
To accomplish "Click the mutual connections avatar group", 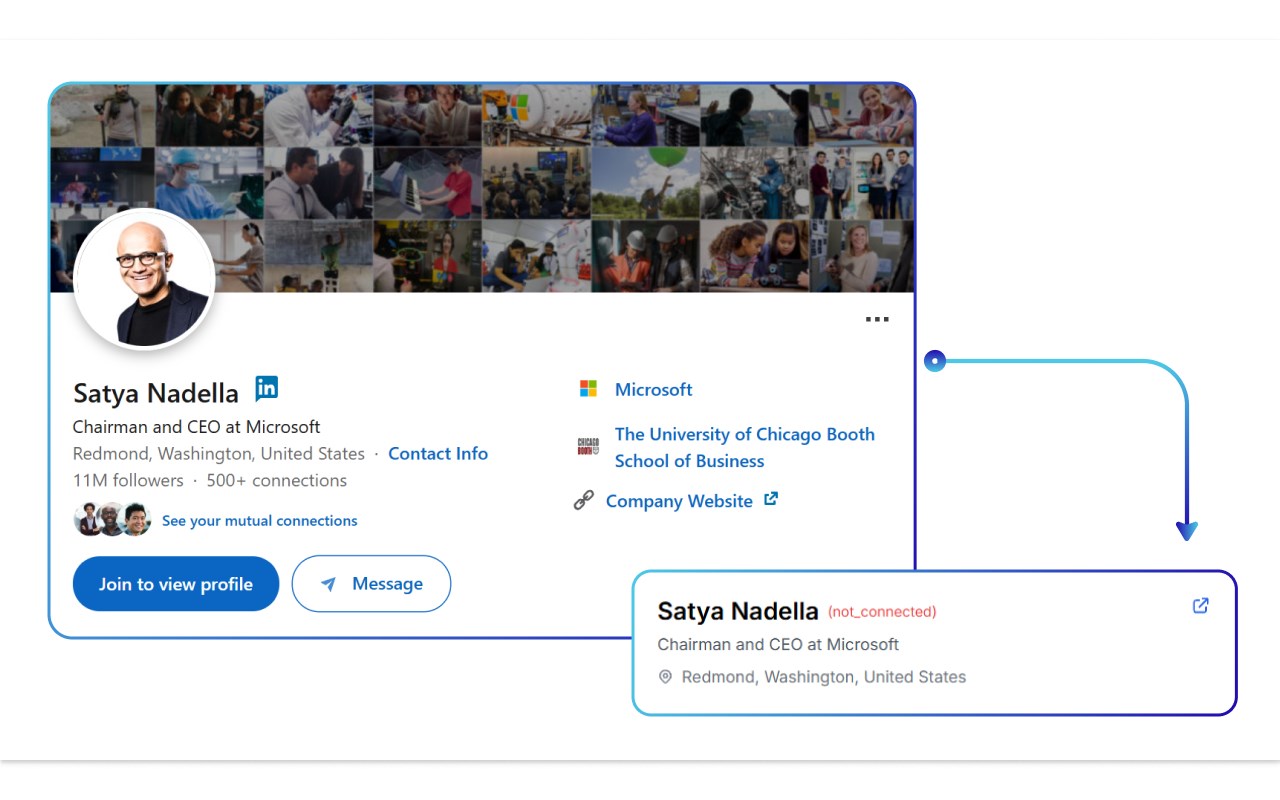I will coord(112,519).
